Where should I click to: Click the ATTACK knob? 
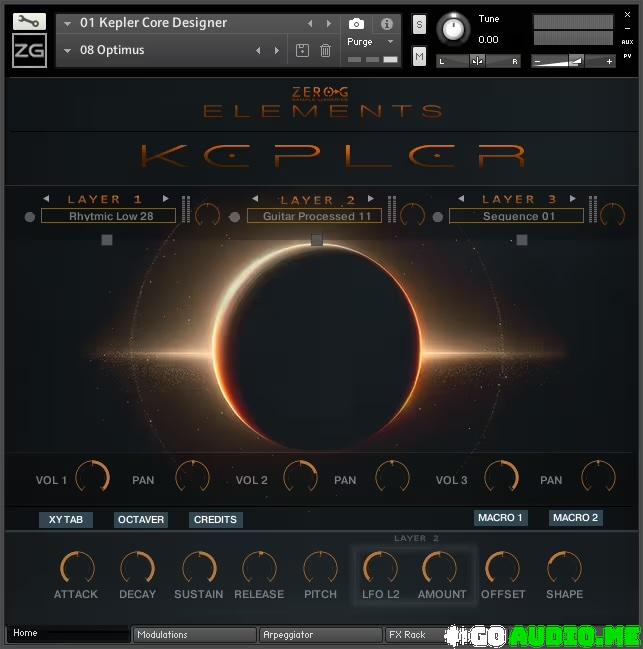tap(76, 568)
